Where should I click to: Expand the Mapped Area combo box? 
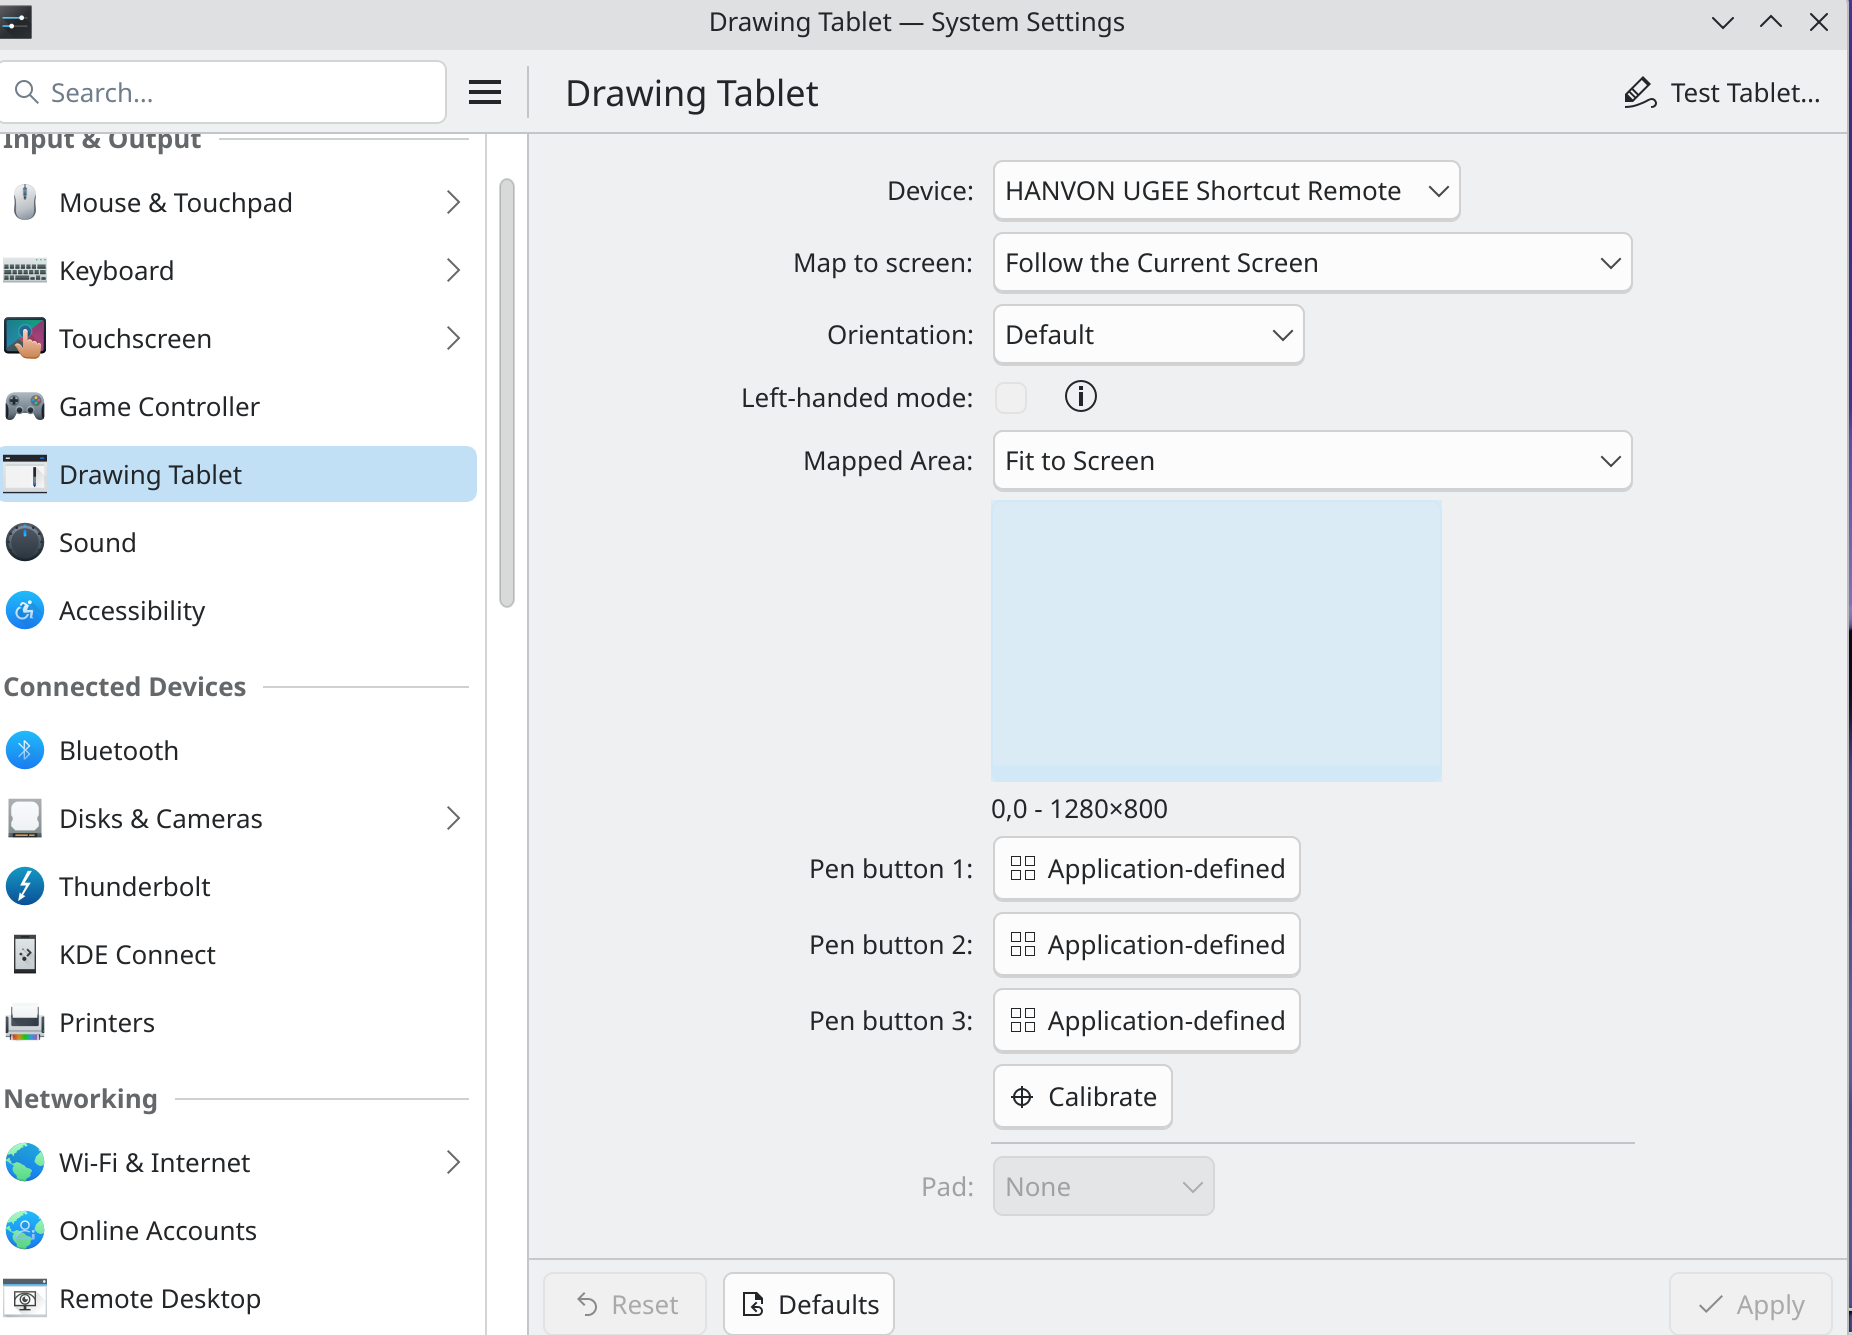pos(1312,461)
